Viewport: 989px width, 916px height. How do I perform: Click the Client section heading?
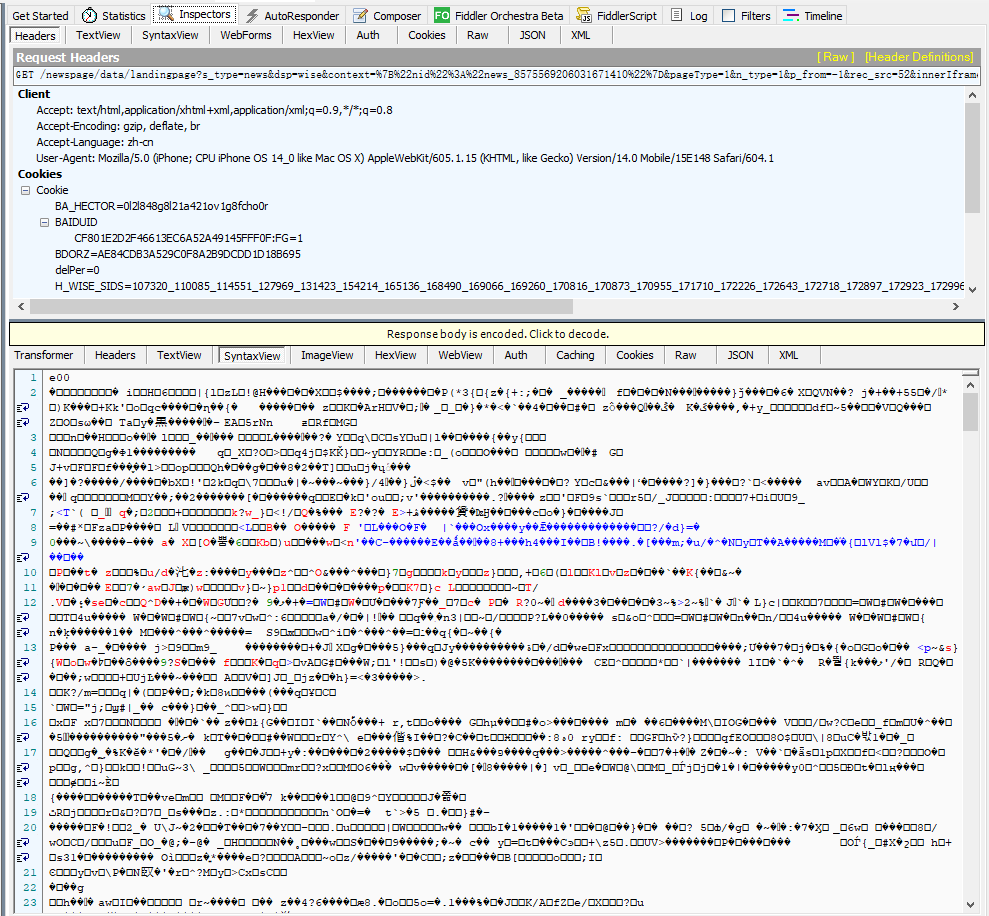coord(33,93)
